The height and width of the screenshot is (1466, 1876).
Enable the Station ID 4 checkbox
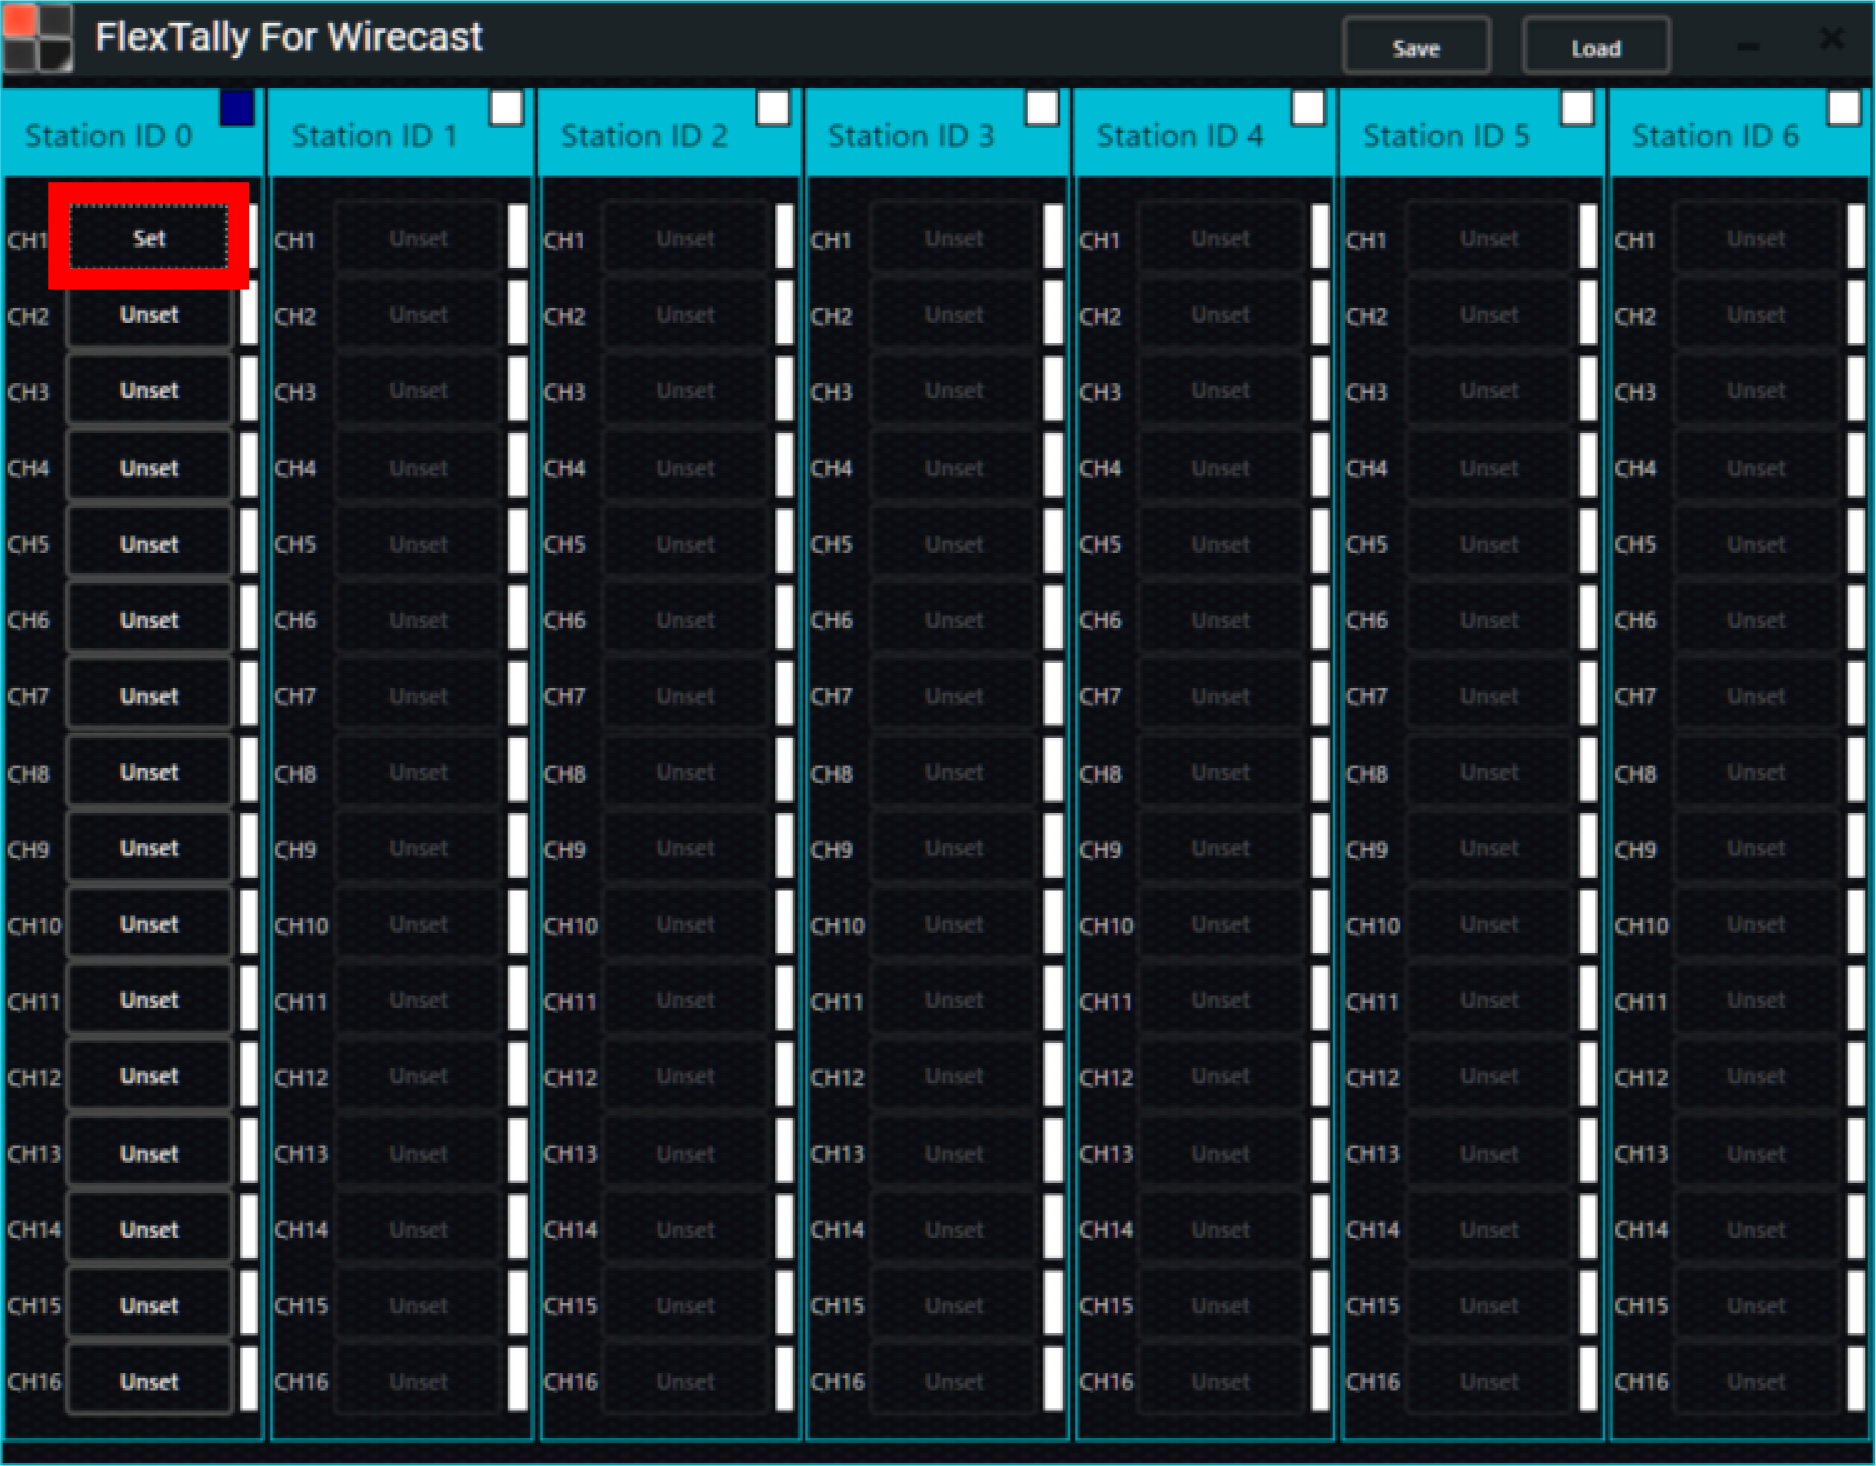1309,108
